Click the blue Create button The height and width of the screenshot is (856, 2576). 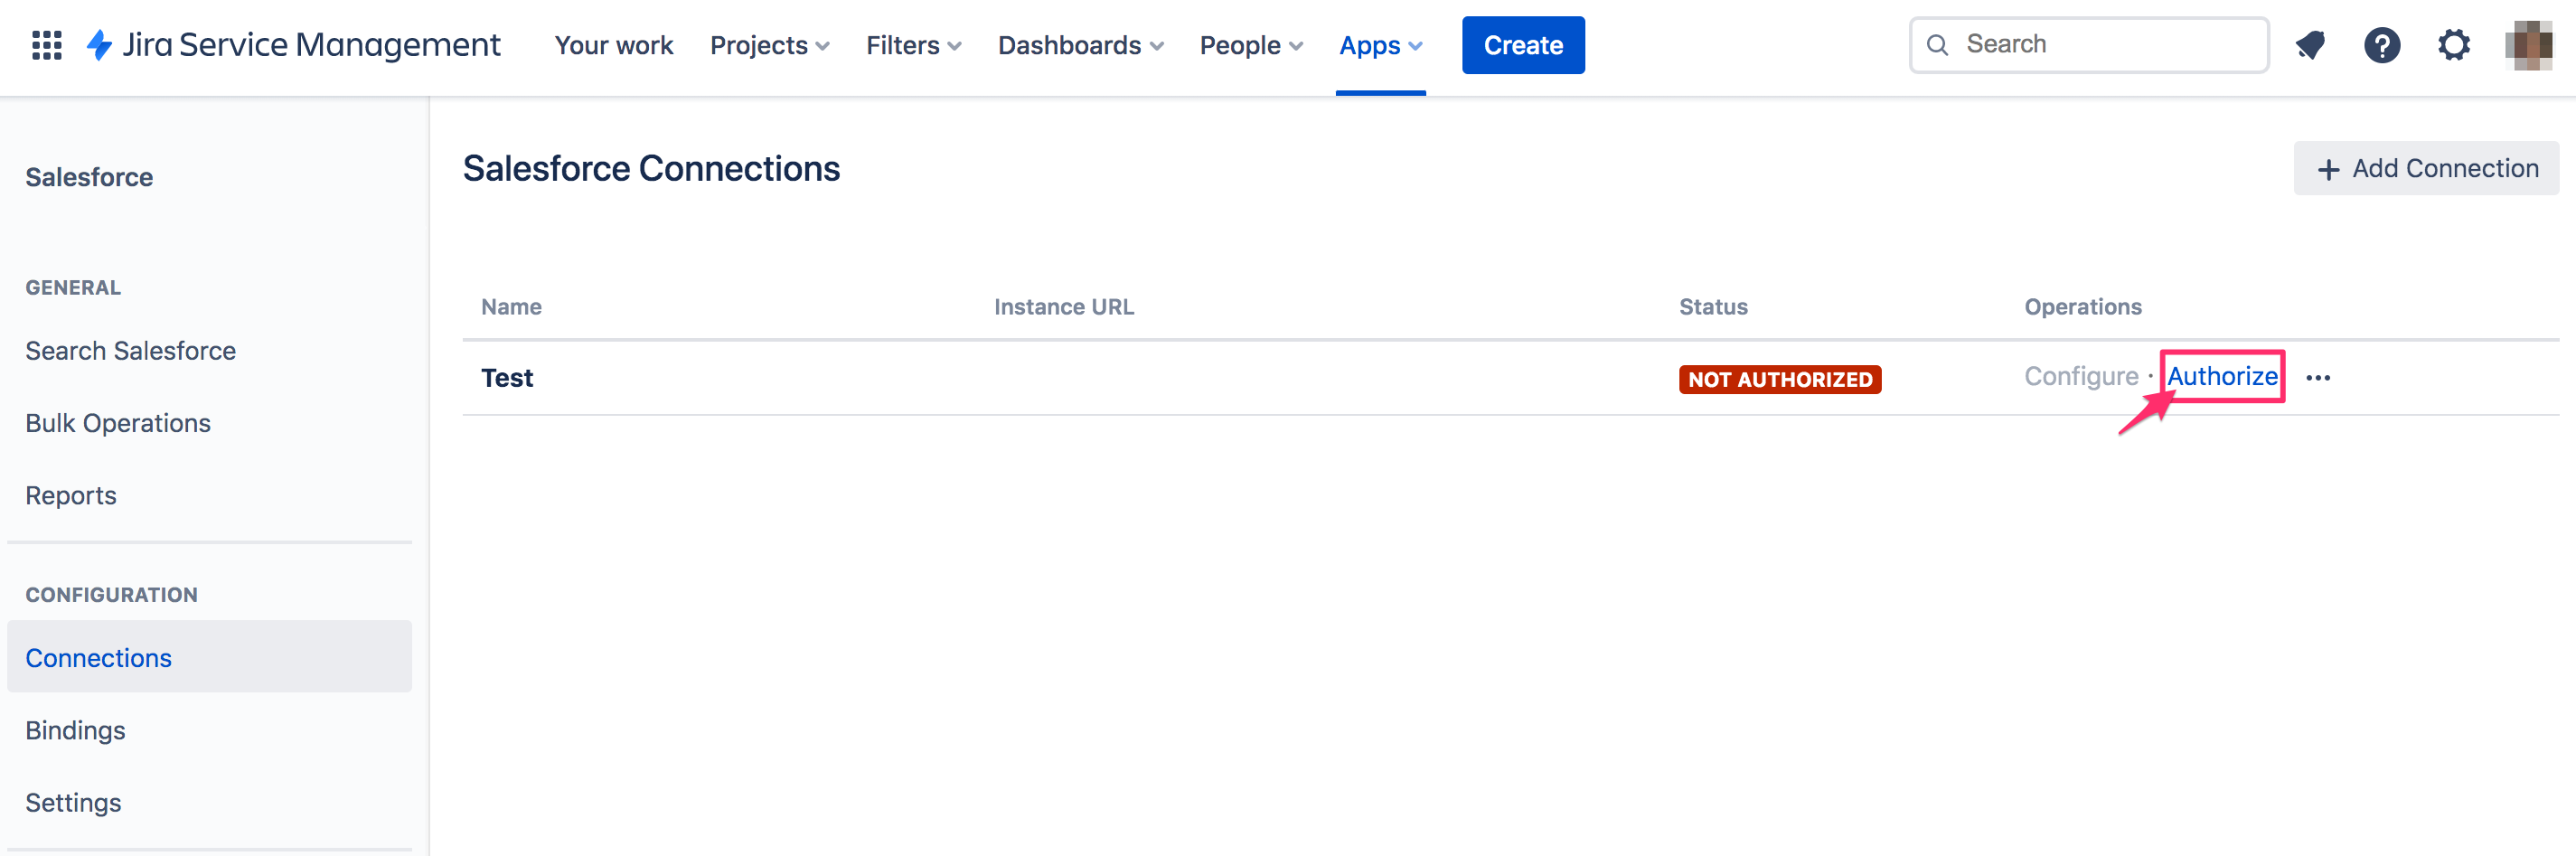(1523, 45)
